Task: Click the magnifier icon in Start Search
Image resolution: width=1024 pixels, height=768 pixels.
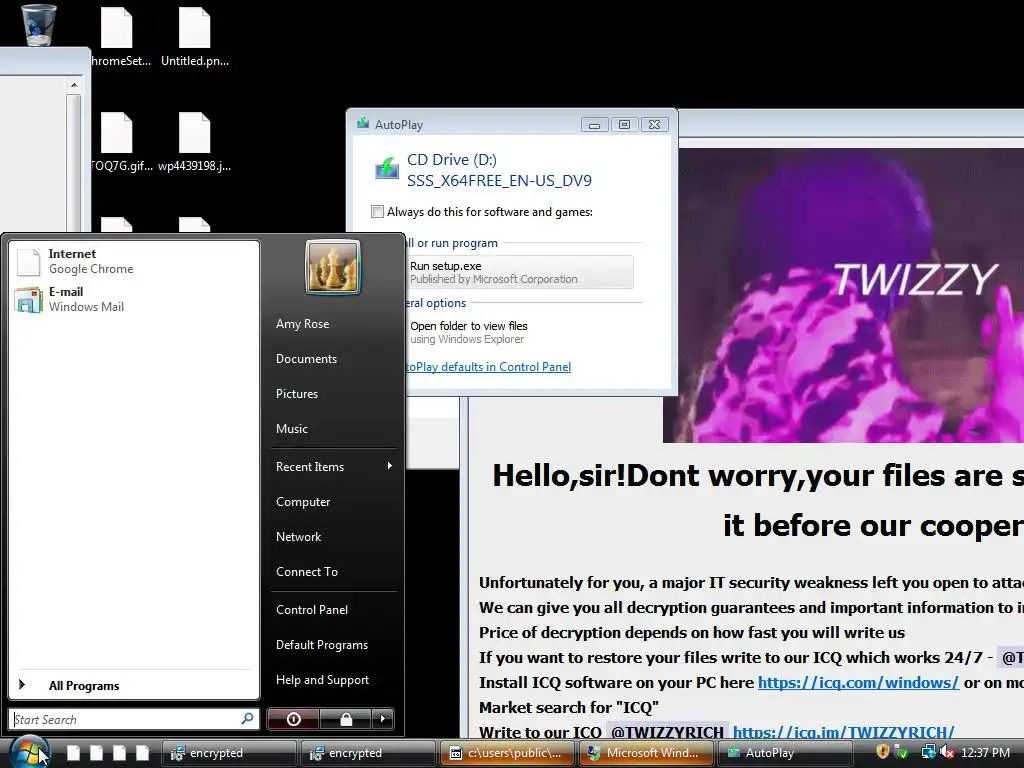Action: [x=248, y=719]
